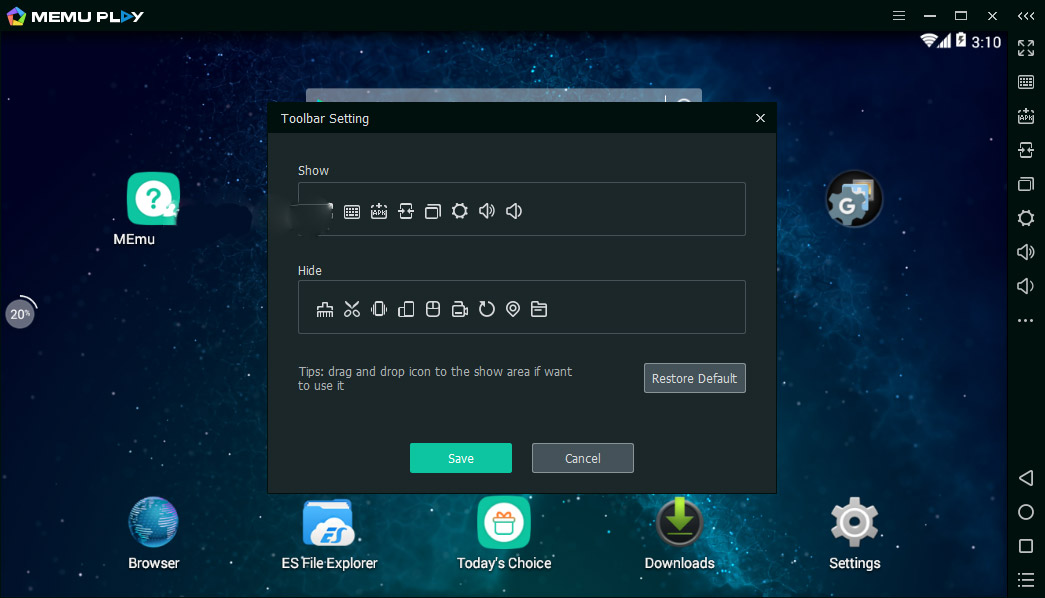The image size is (1045, 598).
Task: Select the gear settings icon in Show area
Action: [459, 211]
